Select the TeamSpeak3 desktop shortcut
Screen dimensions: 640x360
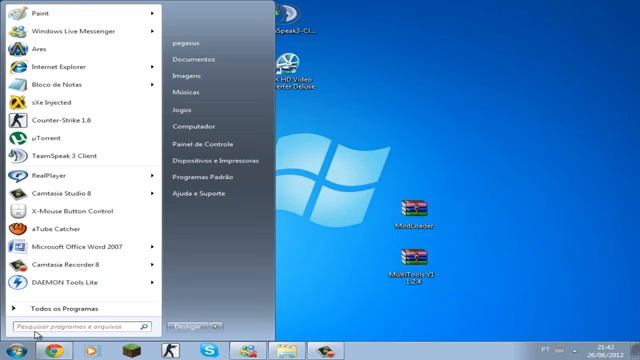point(295,19)
